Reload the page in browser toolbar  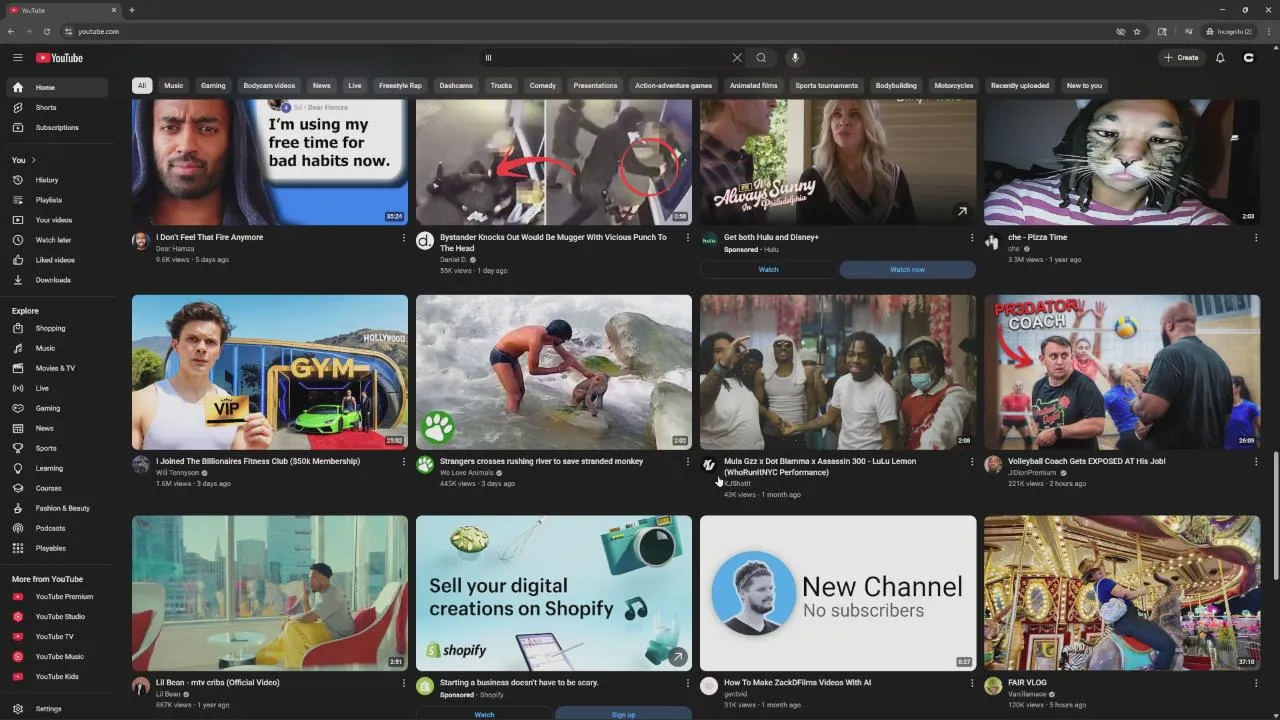(x=46, y=31)
